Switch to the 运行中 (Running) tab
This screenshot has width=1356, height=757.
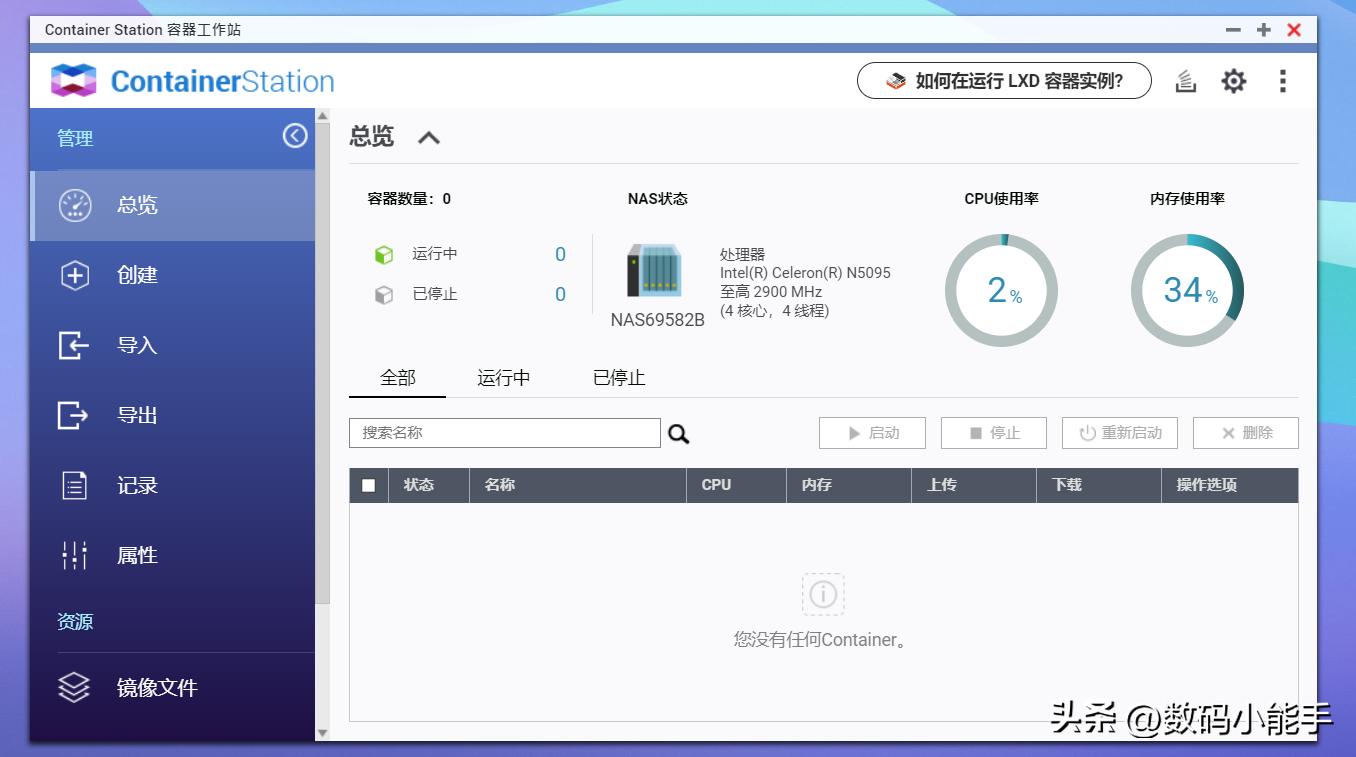[x=503, y=377]
